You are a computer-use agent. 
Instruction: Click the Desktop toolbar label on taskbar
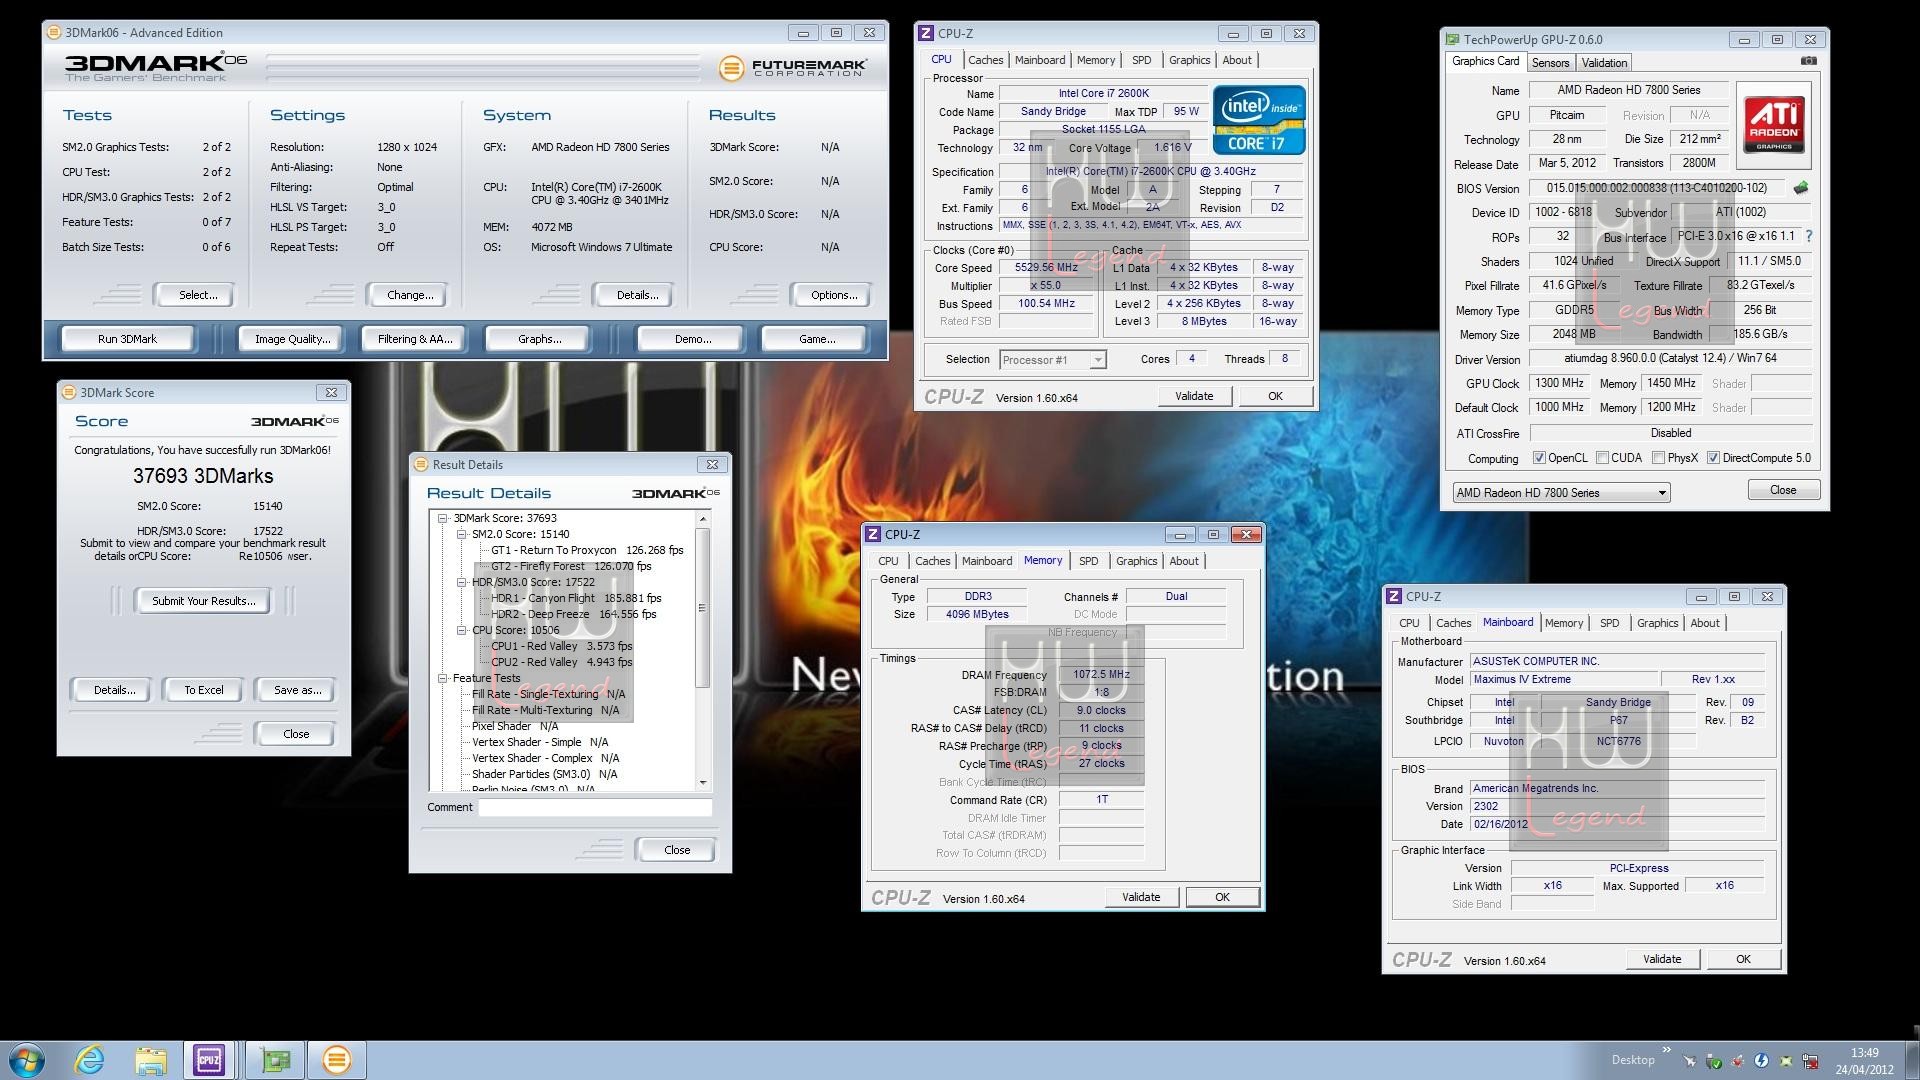[1633, 1060]
